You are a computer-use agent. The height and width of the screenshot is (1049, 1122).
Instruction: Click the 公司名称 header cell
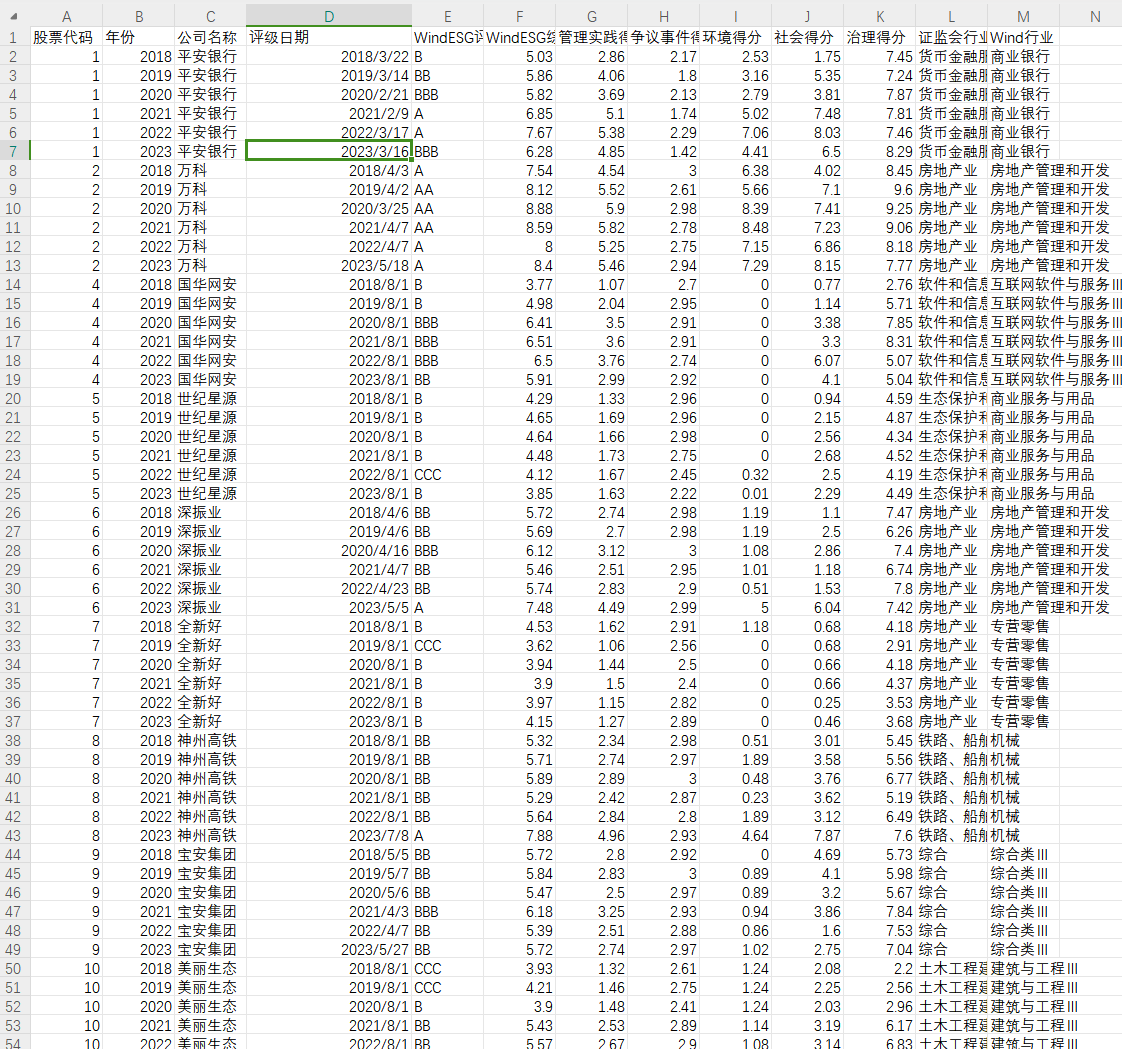point(210,37)
